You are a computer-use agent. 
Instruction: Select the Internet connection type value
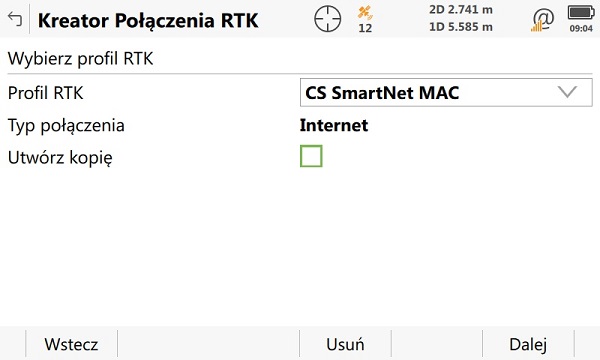point(334,125)
